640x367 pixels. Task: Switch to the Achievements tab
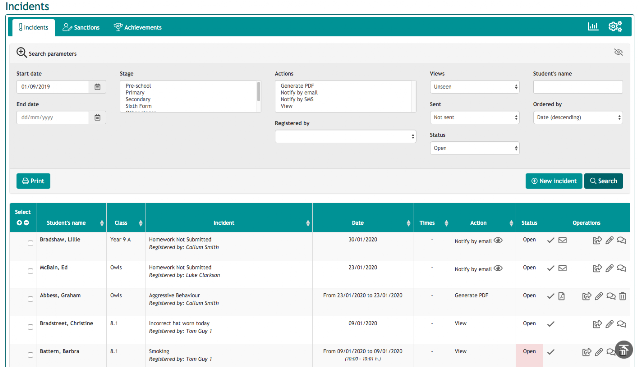(x=138, y=27)
